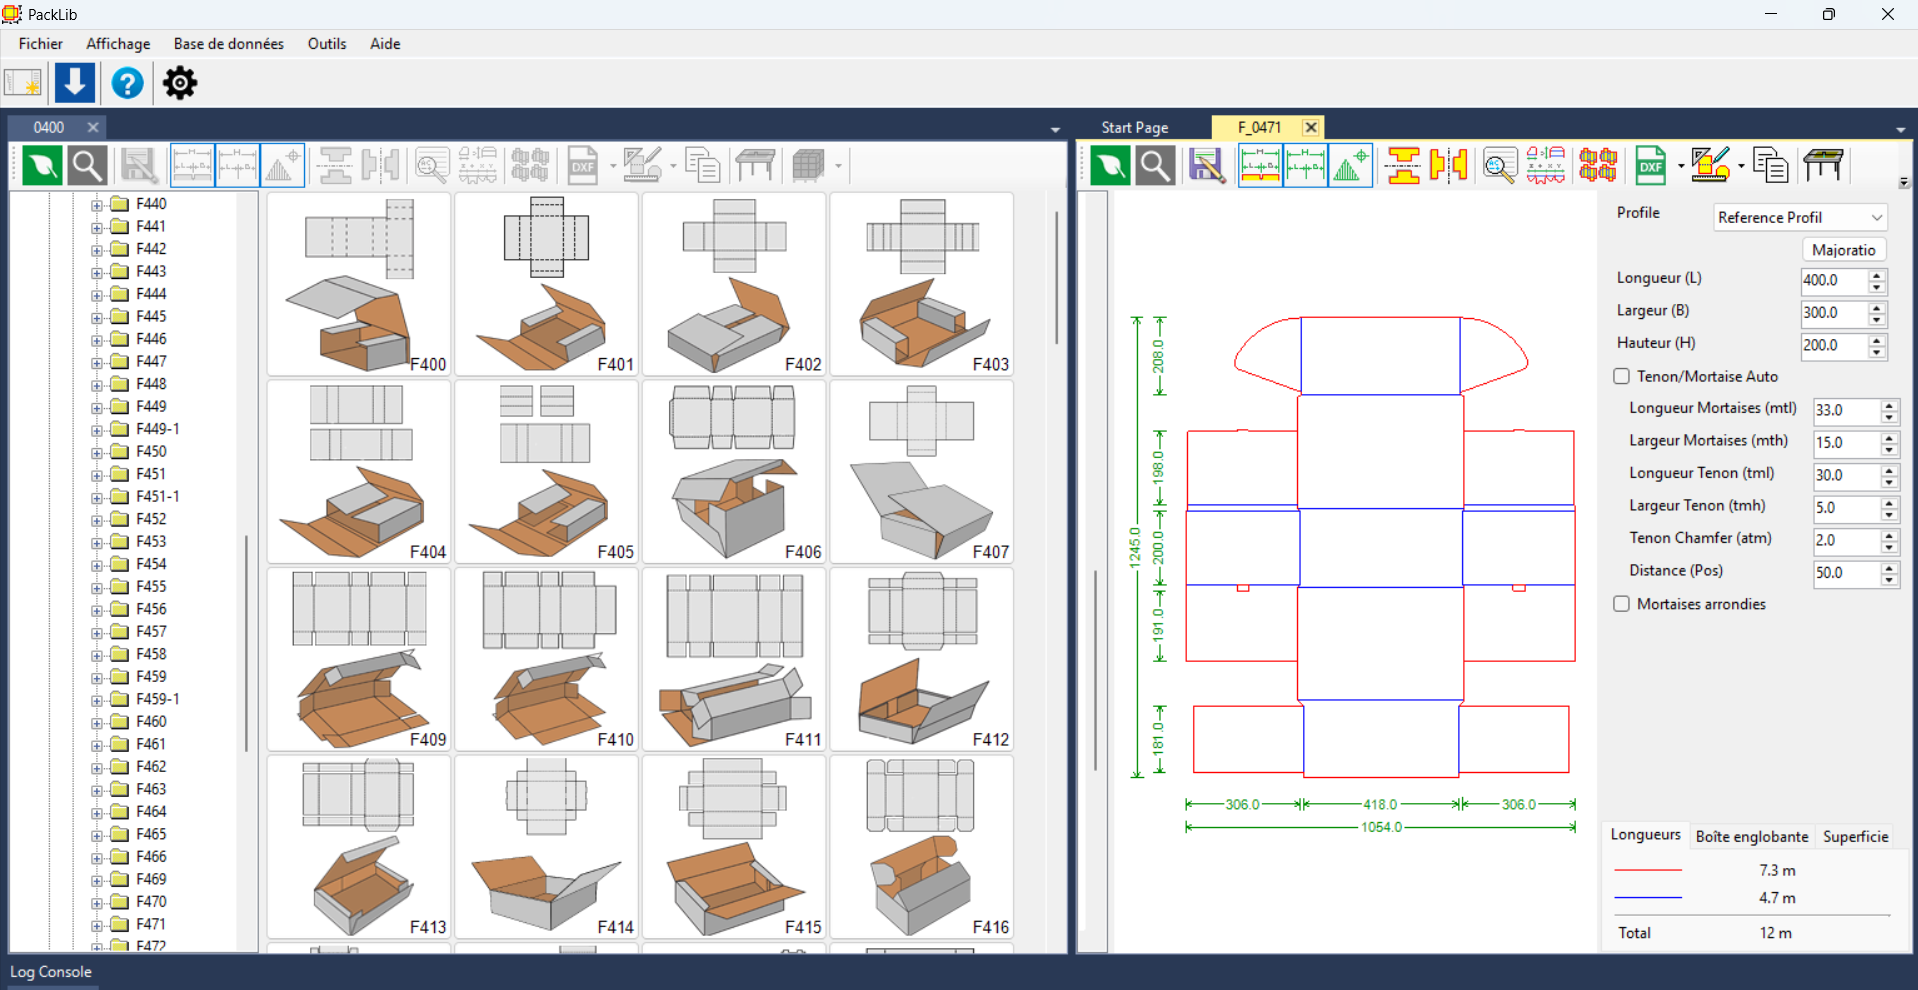Enable Tenon/Mortaise Auto checkbox
This screenshot has height=990, width=1918.
[1621, 376]
